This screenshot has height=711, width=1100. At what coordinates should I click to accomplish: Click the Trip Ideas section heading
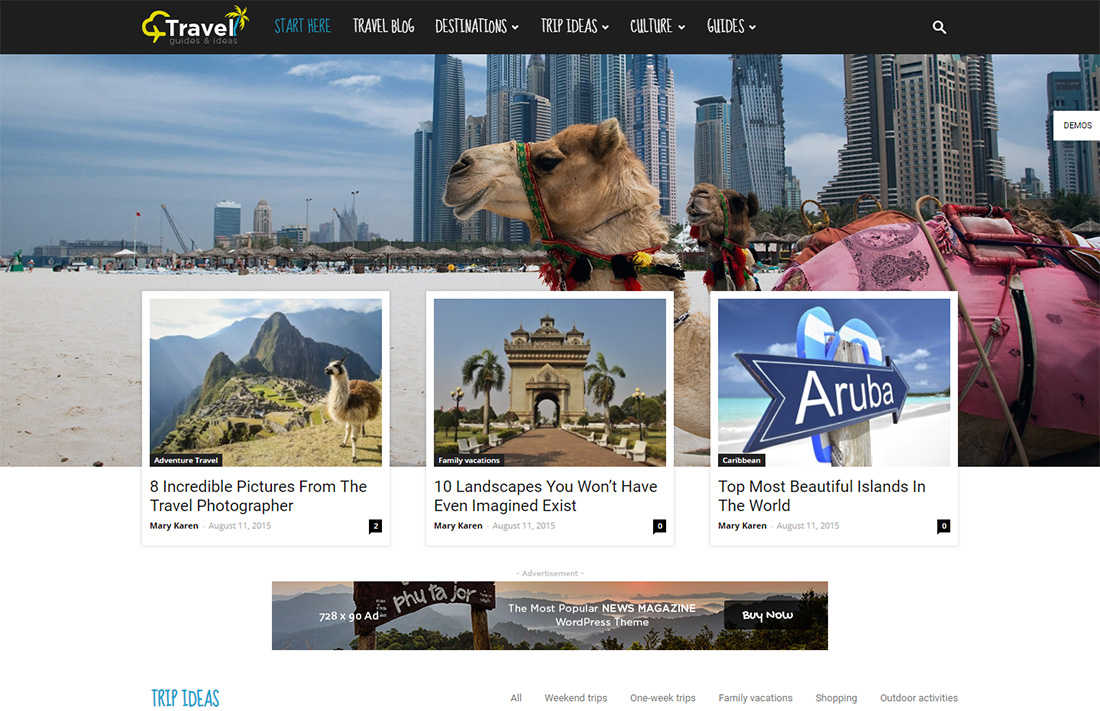[x=185, y=698]
